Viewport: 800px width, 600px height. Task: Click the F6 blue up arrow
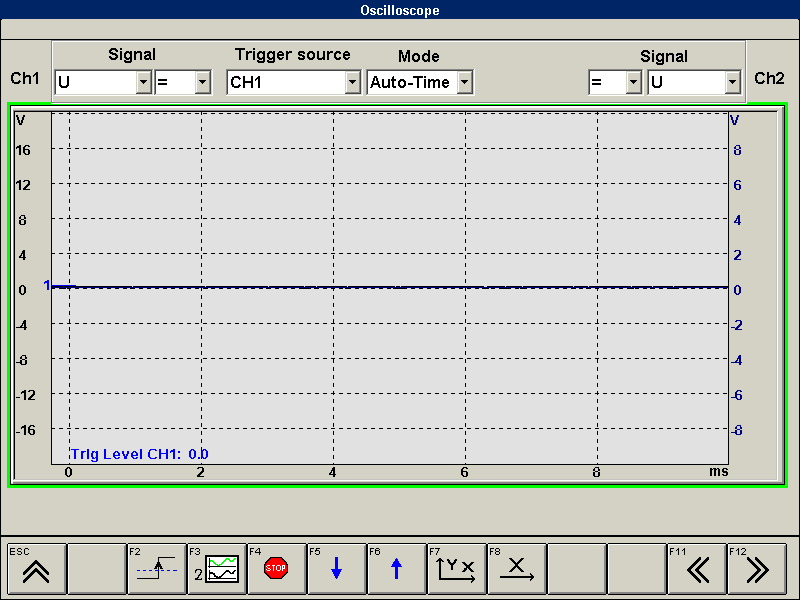coord(396,569)
